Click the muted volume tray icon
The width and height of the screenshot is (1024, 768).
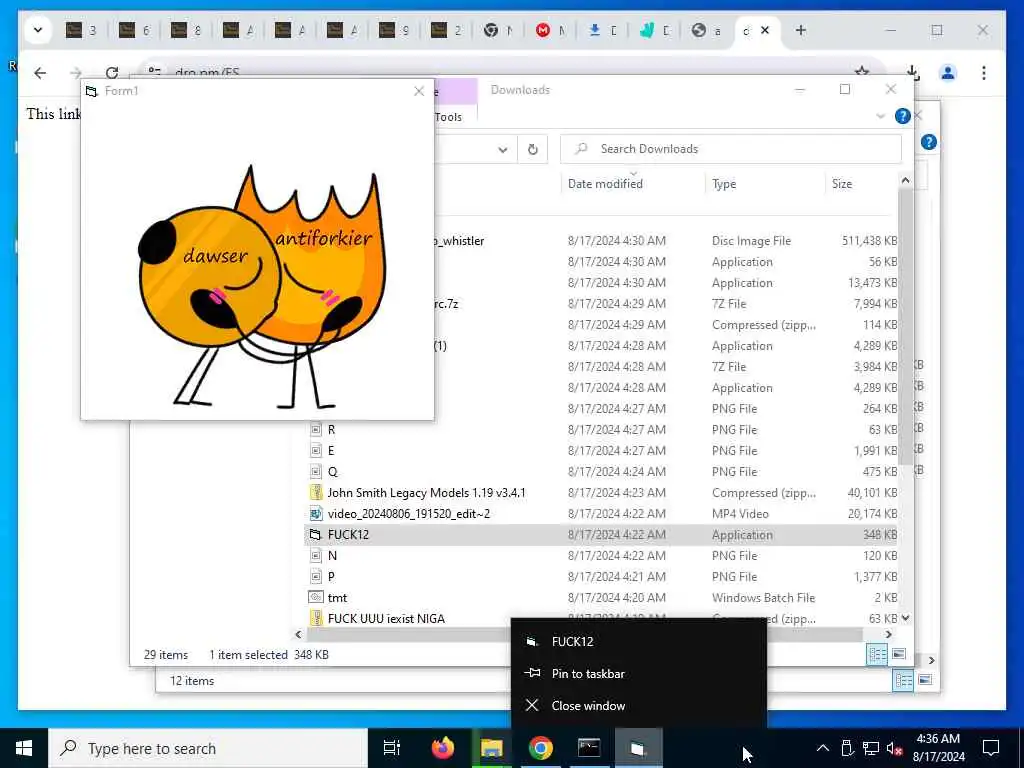(894, 748)
